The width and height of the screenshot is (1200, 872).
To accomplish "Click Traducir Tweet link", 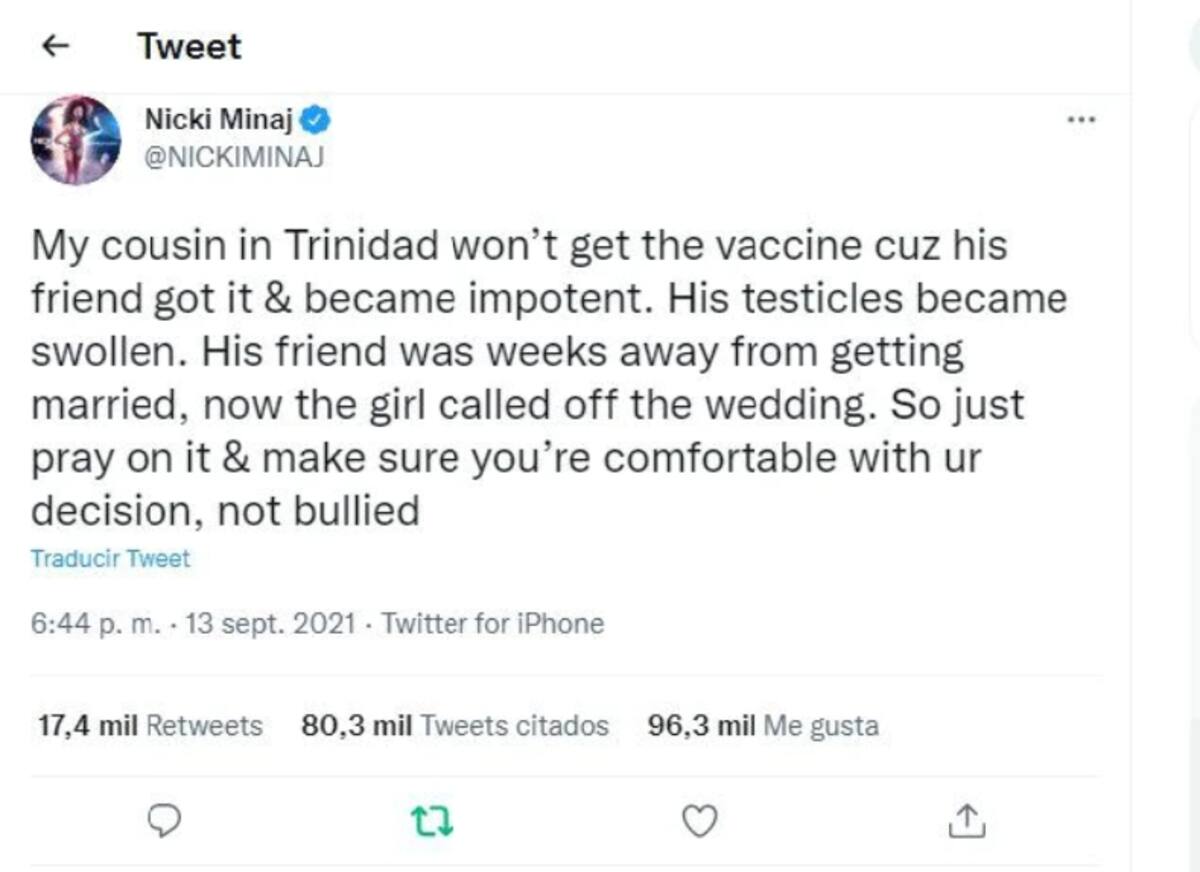I will [x=110, y=559].
